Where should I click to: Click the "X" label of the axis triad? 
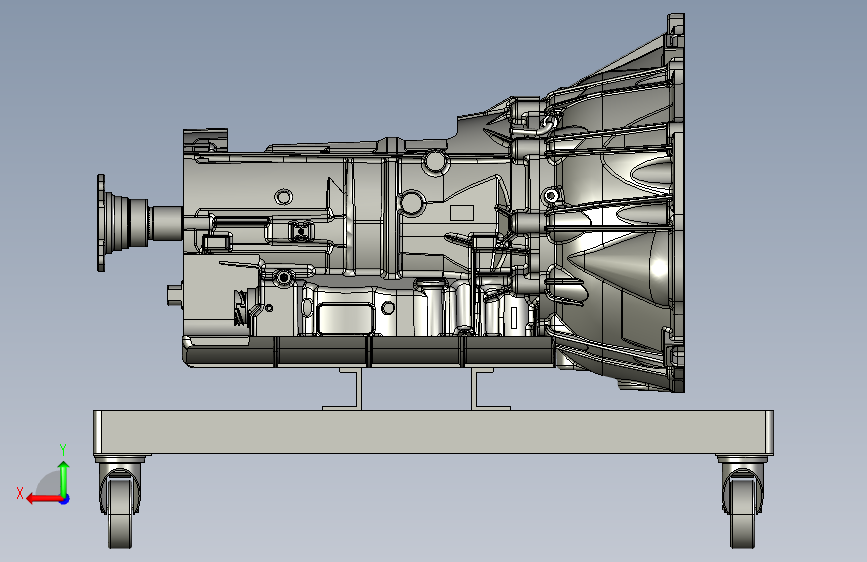pyautogui.click(x=20, y=493)
